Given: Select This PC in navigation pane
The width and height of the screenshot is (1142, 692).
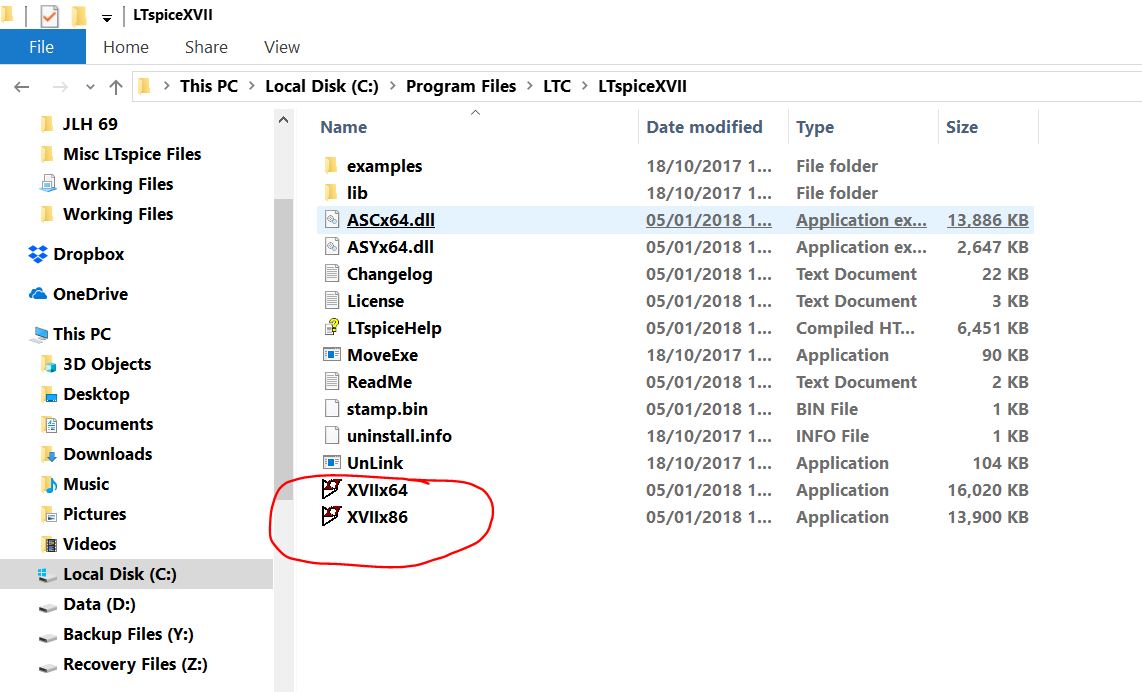Looking at the screenshot, I should click(71, 333).
